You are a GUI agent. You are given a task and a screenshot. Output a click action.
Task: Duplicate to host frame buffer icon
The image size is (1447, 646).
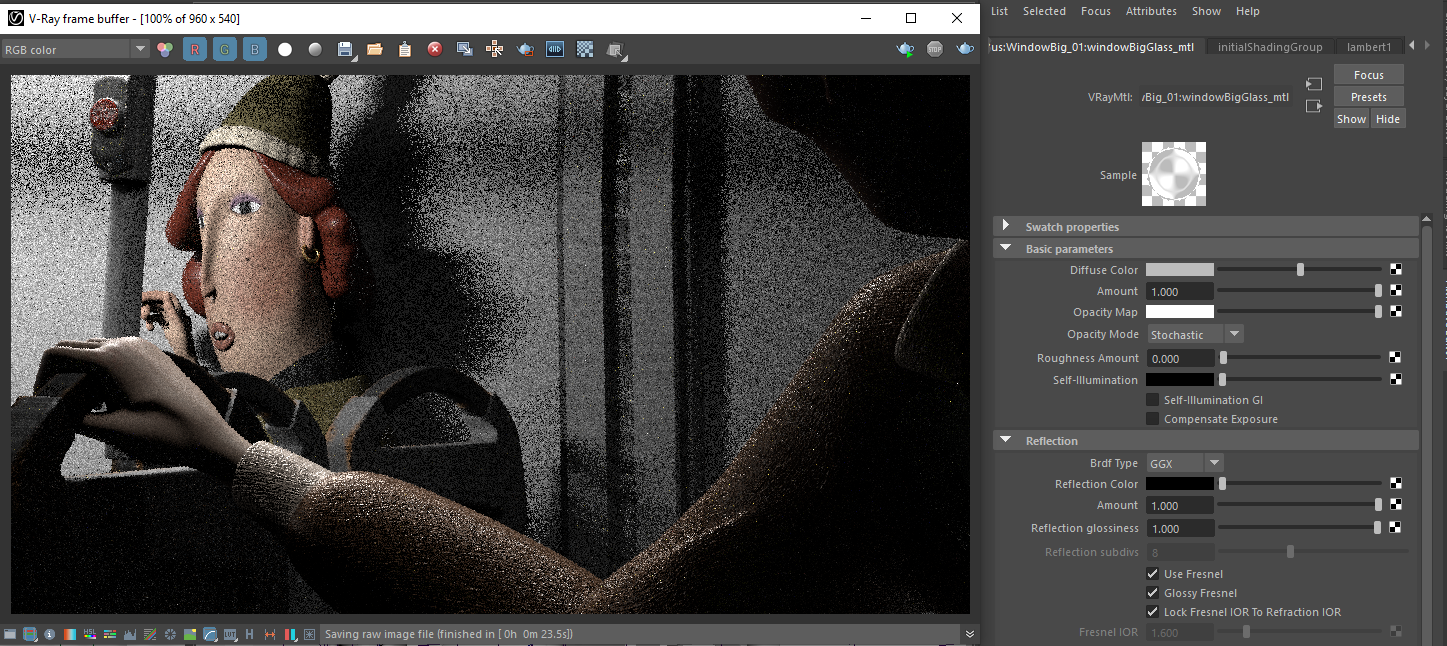(465, 49)
